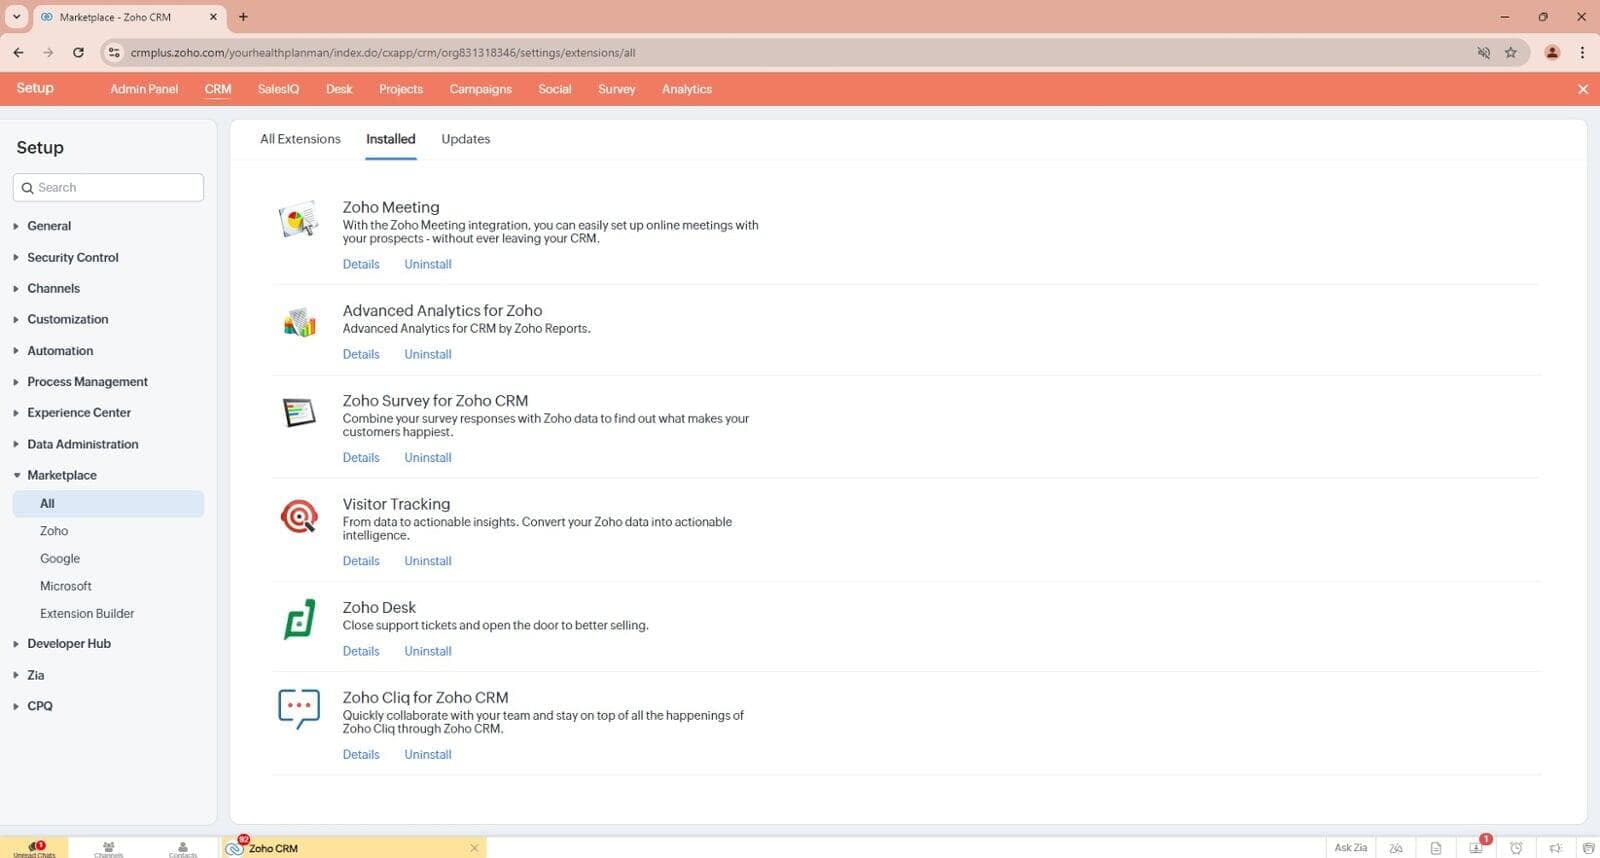Click the Ask Zia button

(x=1350, y=848)
